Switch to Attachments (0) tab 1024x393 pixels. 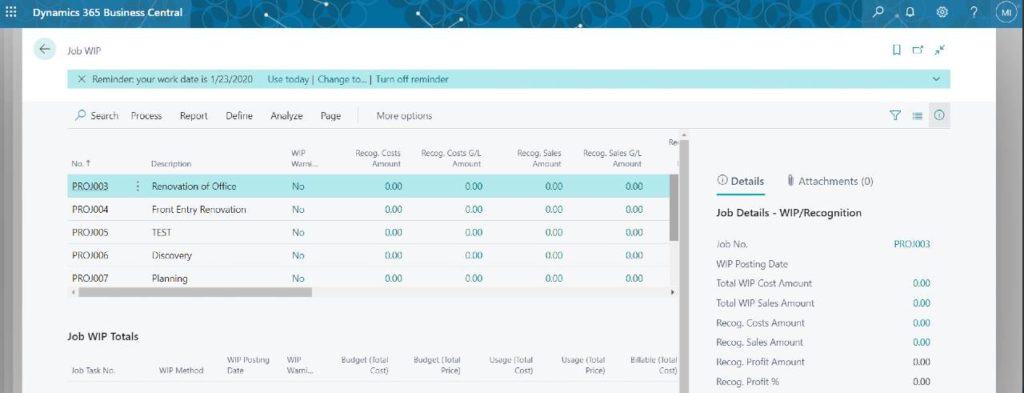[830, 181]
